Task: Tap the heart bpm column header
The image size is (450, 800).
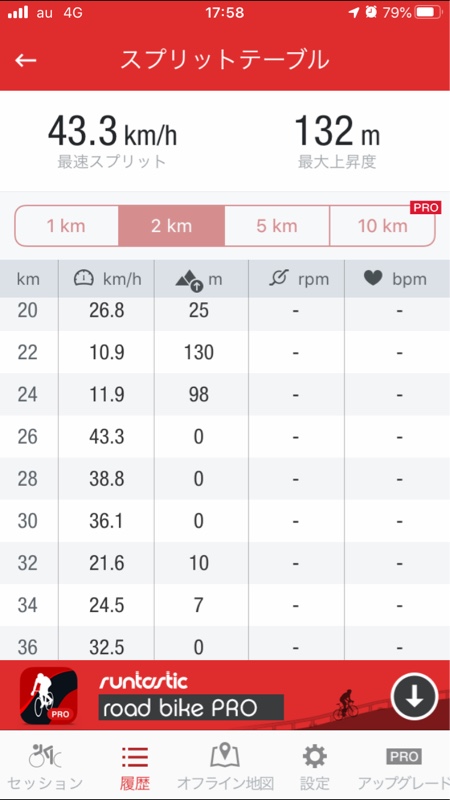Action: tap(395, 279)
